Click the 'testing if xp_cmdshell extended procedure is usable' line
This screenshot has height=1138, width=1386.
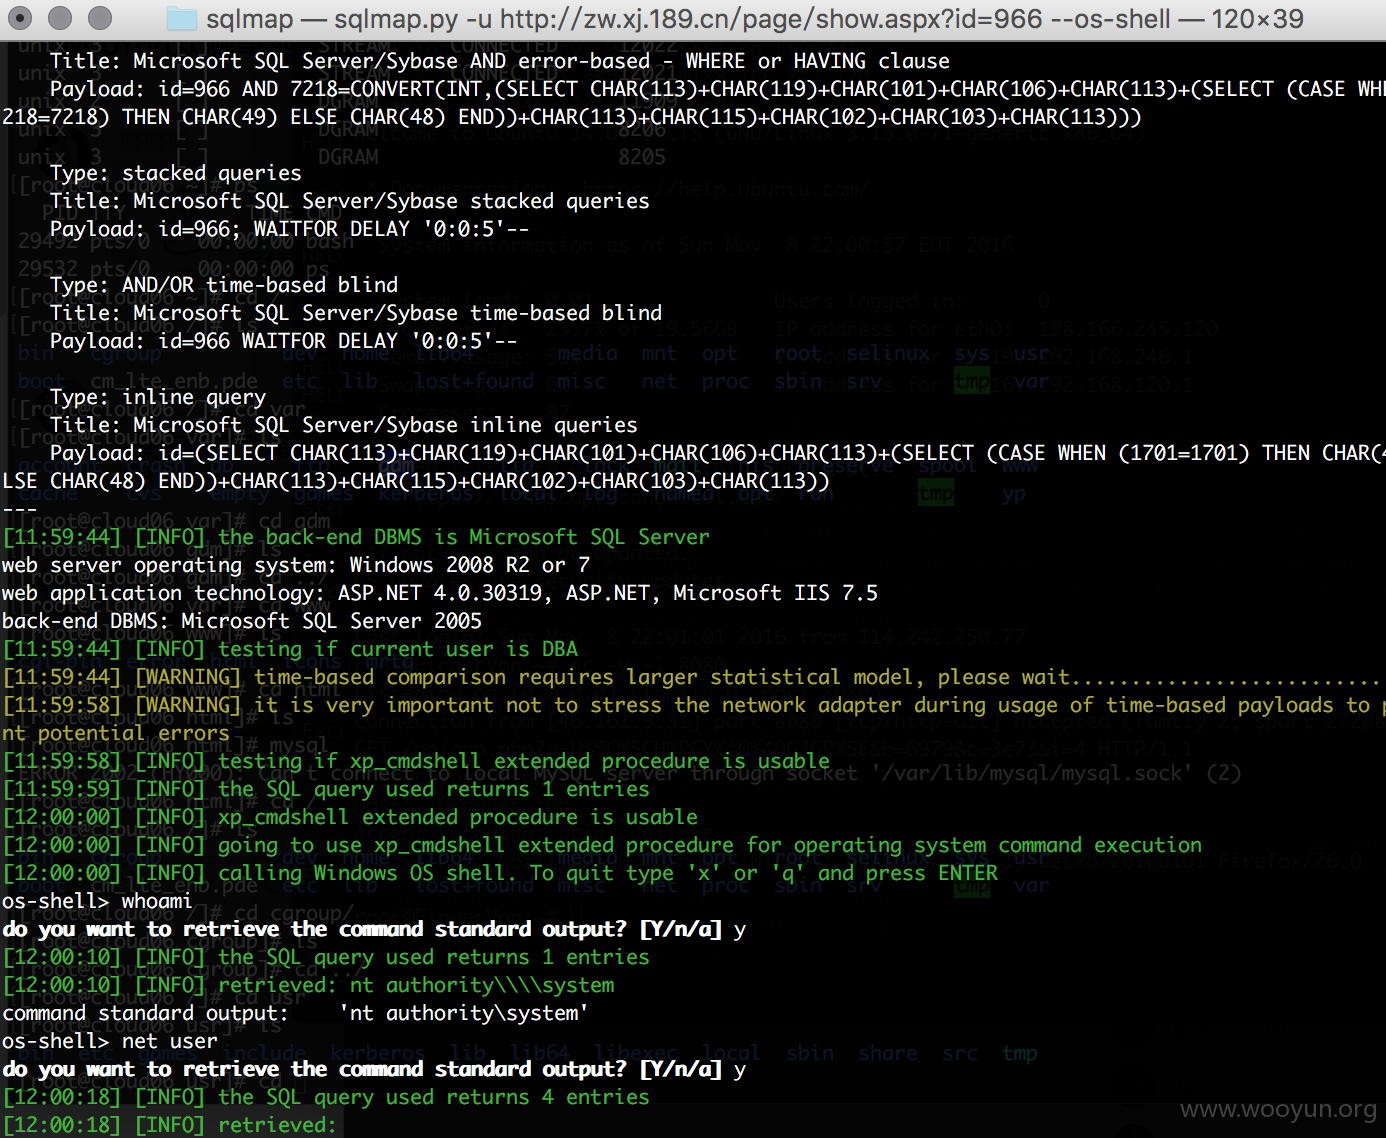pos(416,761)
